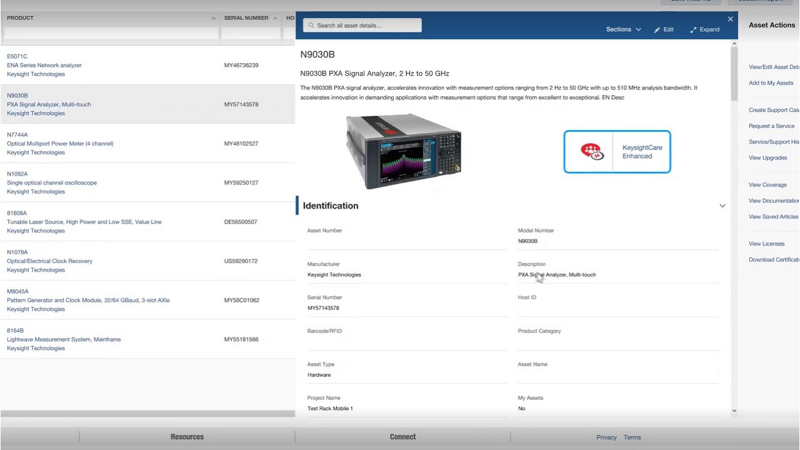
Task: Click Add to My Assets
Action: [771, 83]
